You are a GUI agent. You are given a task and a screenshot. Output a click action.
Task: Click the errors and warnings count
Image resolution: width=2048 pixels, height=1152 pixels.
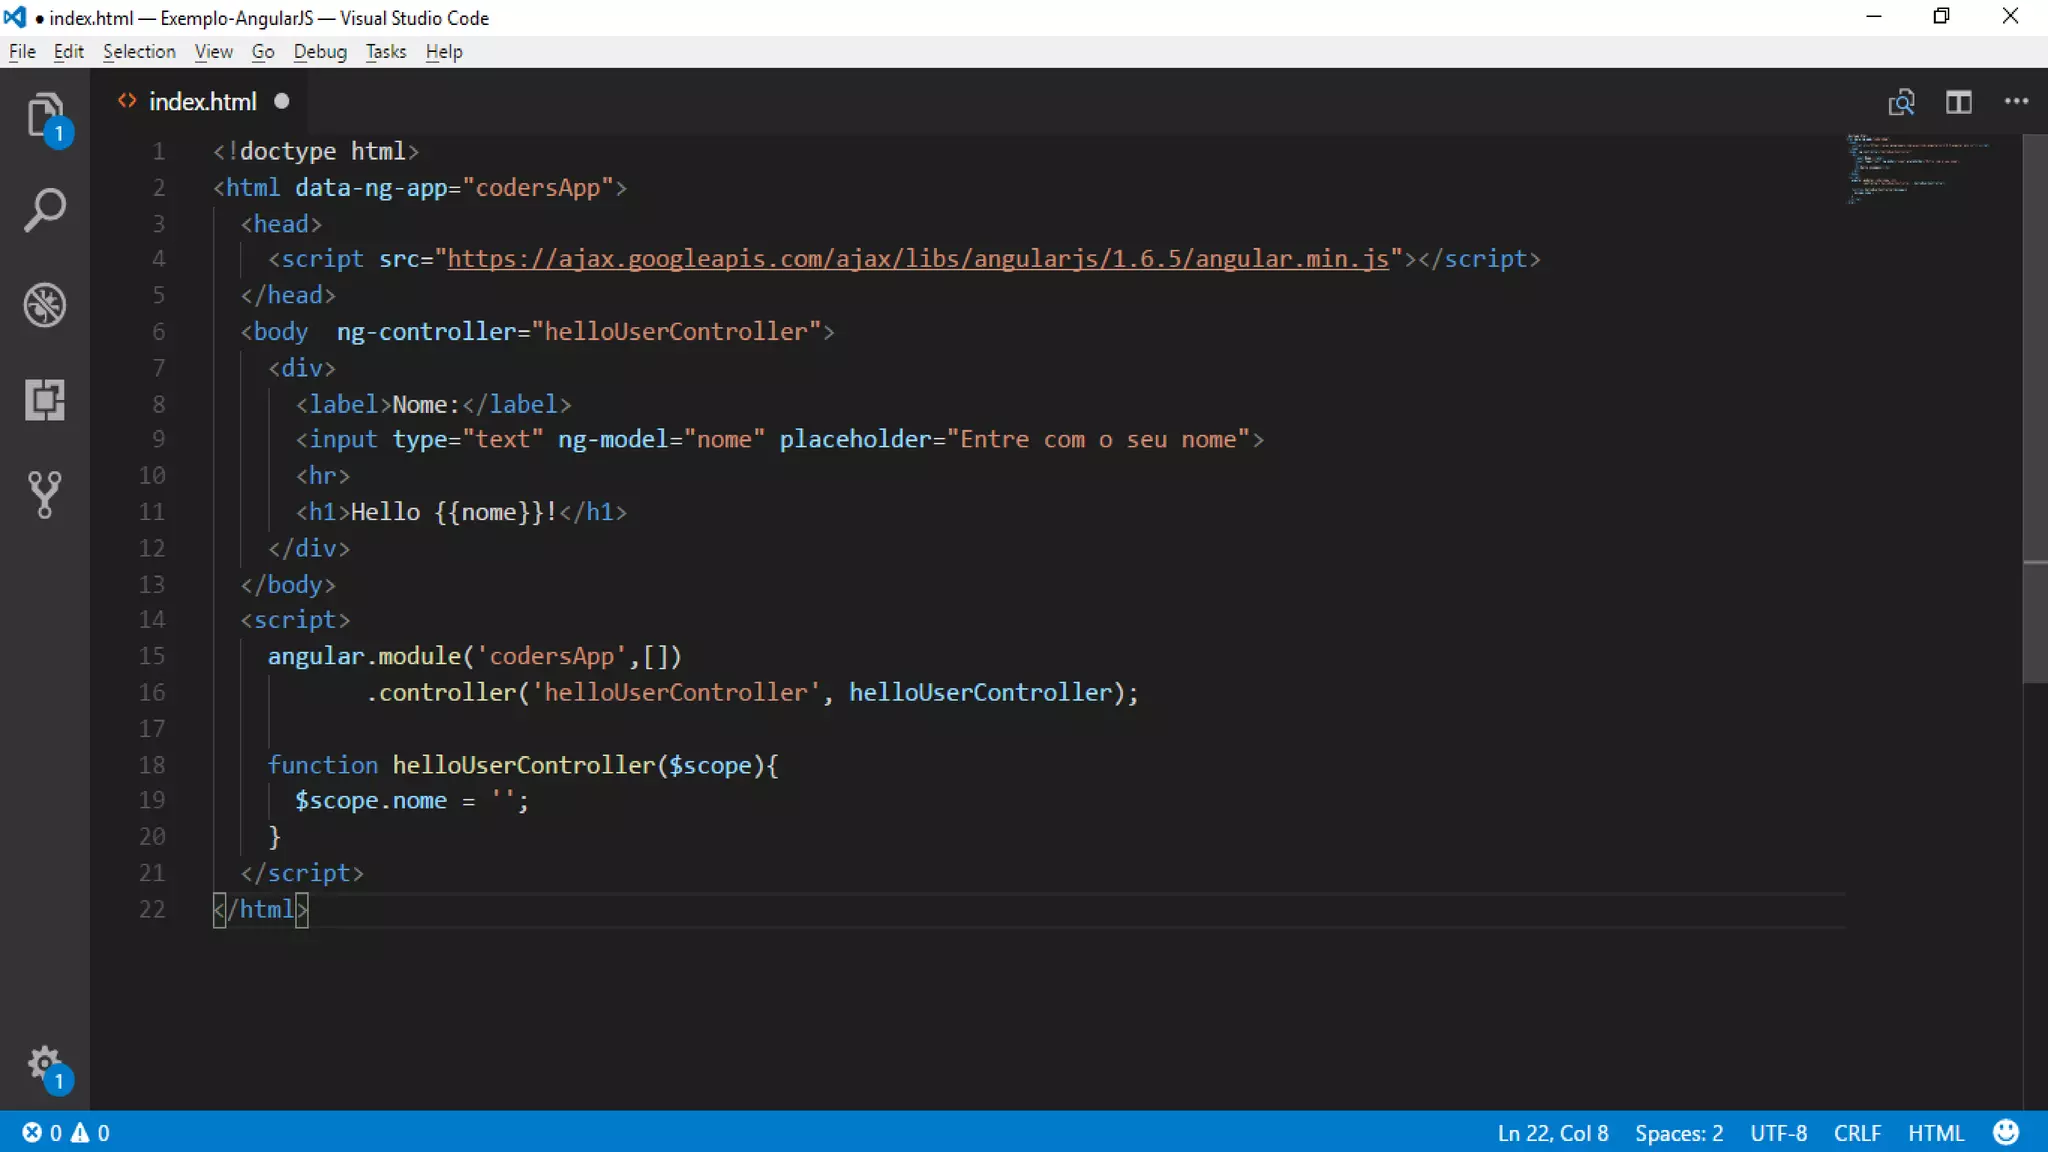click(66, 1133)
